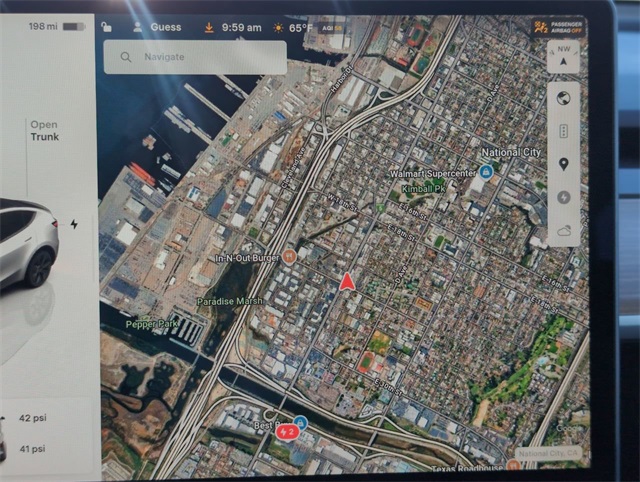Image resolution: width=640 pixels, height=482 pixels.
Task: Tap the charge port lightning bolt
Action: tap(74, 224)
